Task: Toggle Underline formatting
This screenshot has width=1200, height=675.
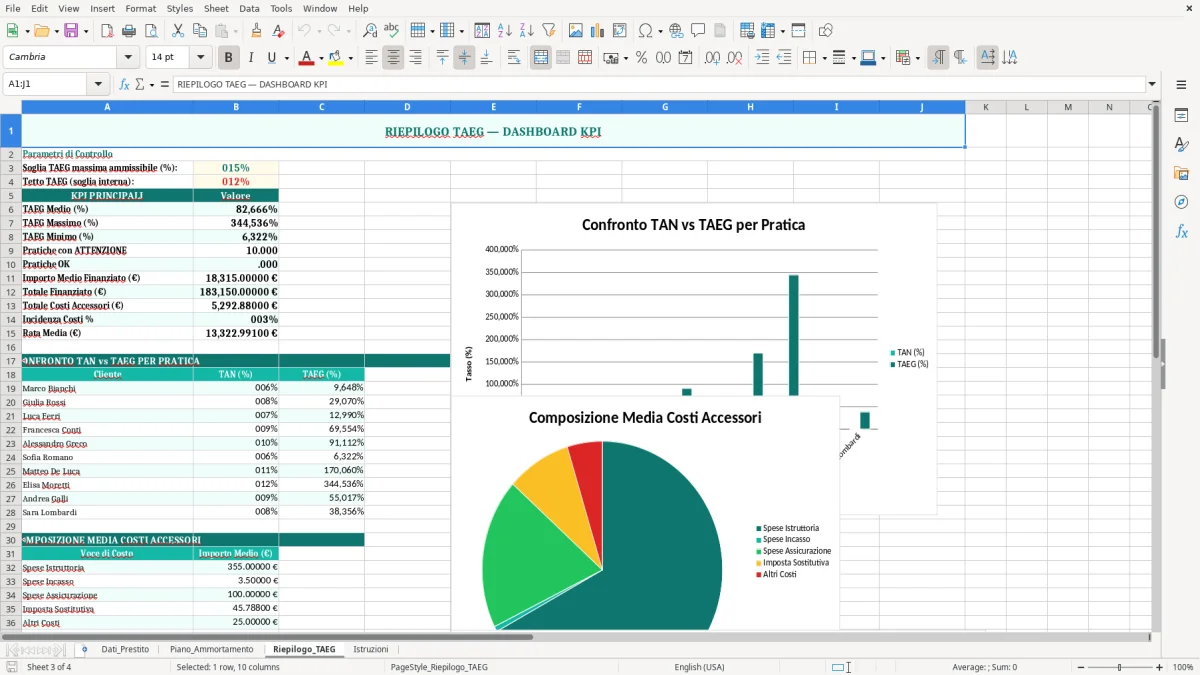Action: 271,58
